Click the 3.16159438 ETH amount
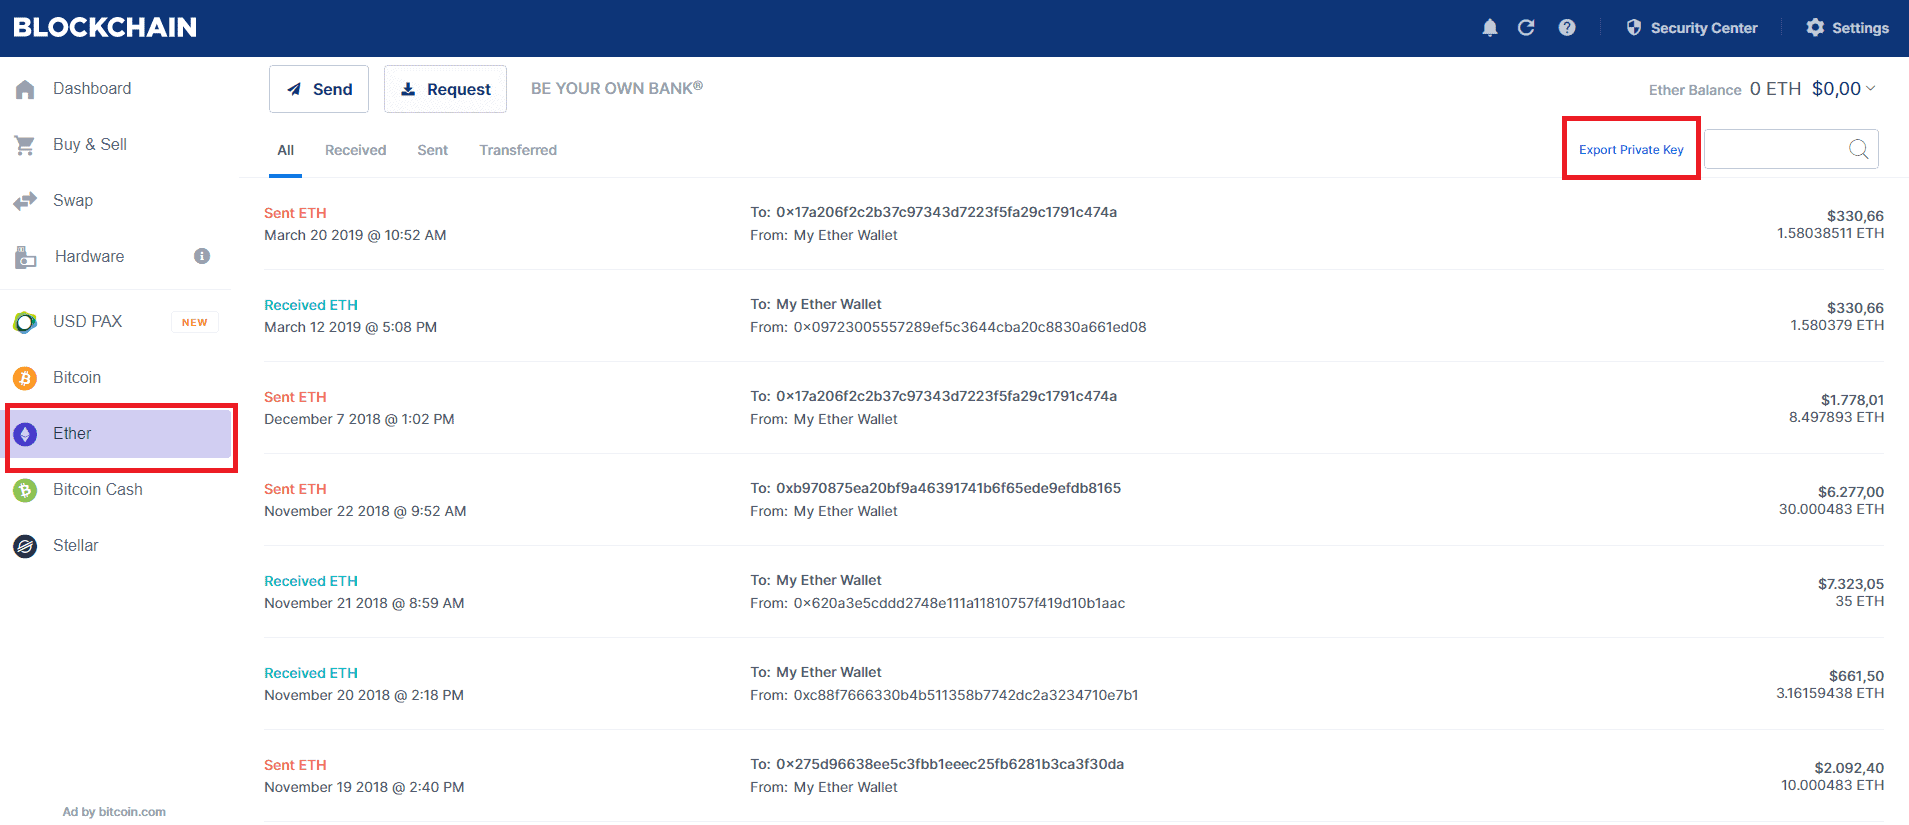The height and width of the screenshot is (825, 1909). [1830, 693]
